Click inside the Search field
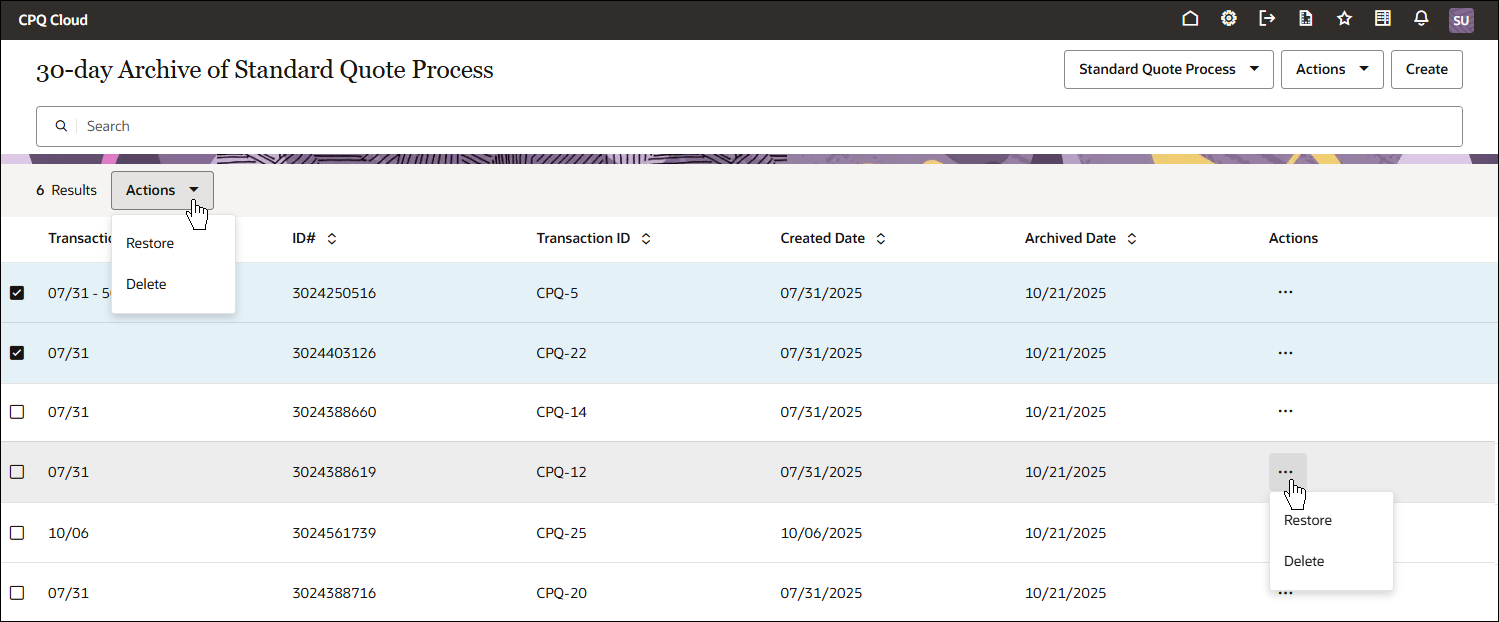The image size is (1499, 622). [x=400, y=126]
